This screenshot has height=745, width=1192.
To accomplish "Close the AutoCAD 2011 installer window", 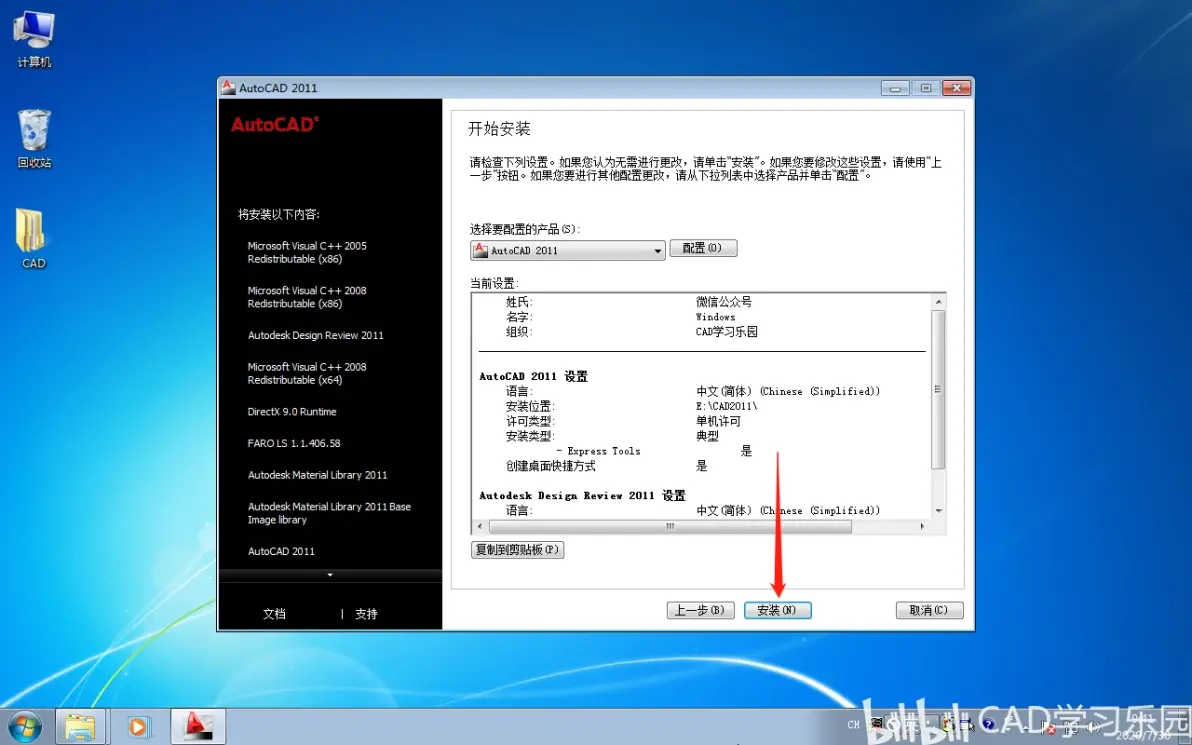I will pos(956,88).
